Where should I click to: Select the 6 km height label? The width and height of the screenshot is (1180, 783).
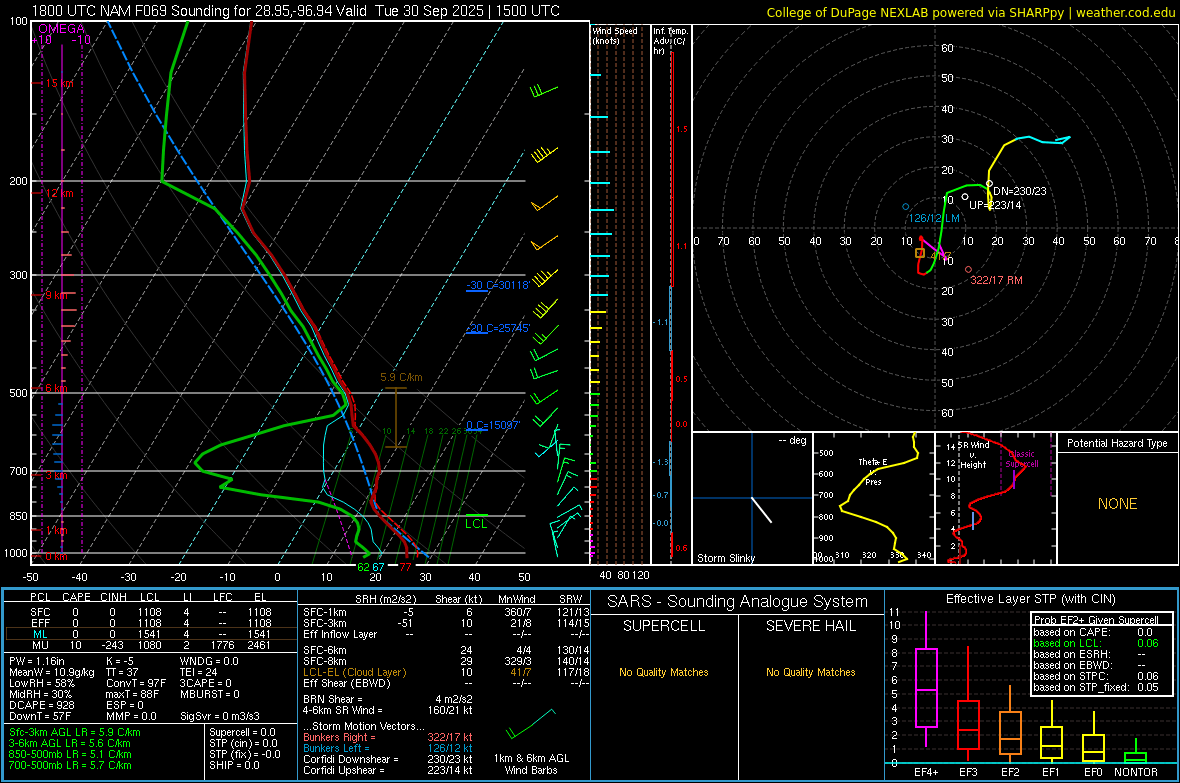pos(56,388)
